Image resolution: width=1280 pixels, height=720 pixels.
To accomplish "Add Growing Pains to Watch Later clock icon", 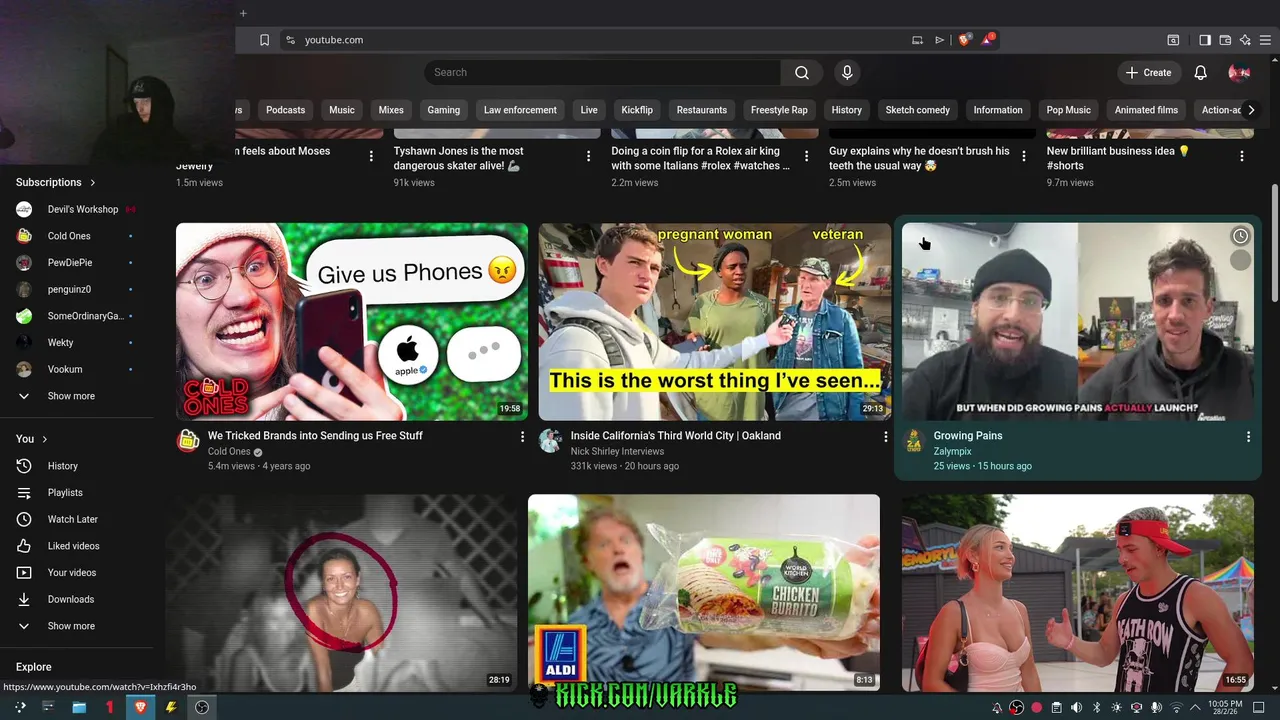I will click(x=1240, y=236).
